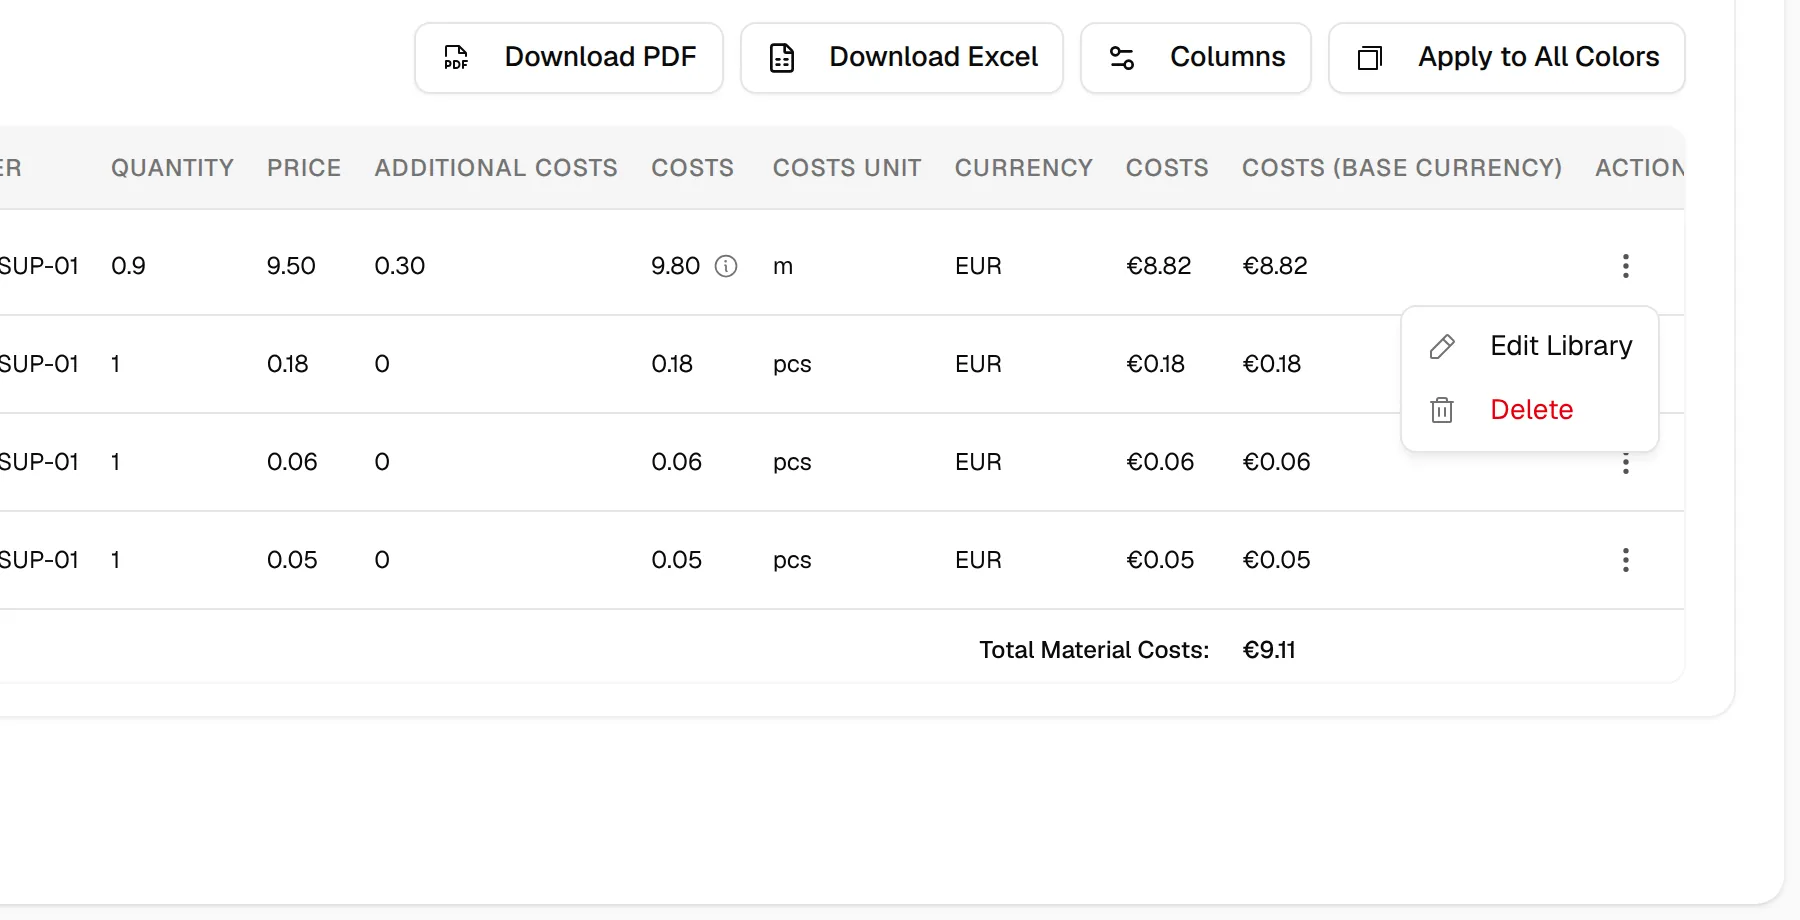The image size is (1800, 920).
Task: Click the Download PDF button
Action: pos(568,58)
